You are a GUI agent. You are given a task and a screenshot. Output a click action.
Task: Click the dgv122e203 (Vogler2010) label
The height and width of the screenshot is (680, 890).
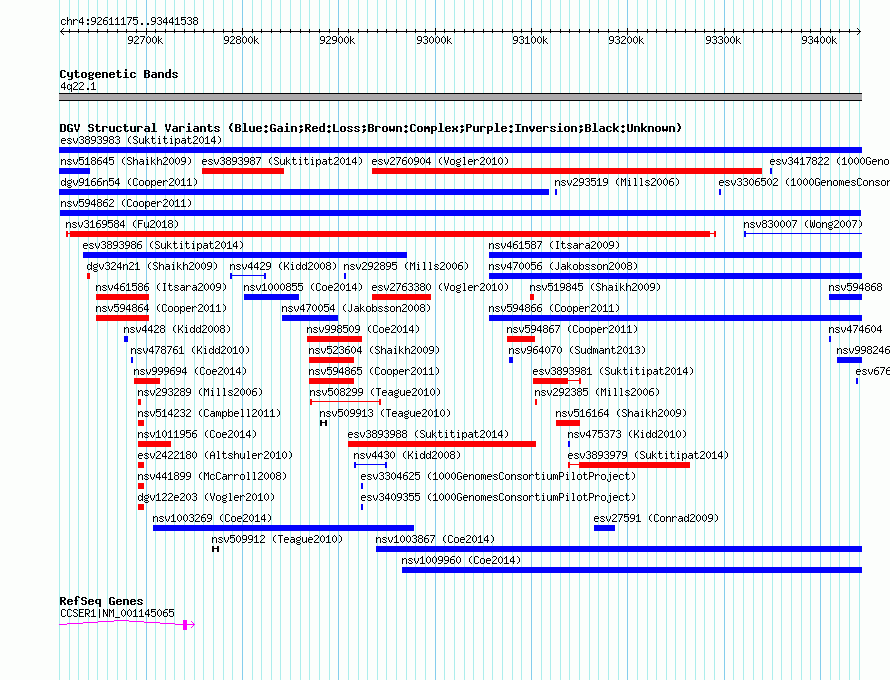206,497
